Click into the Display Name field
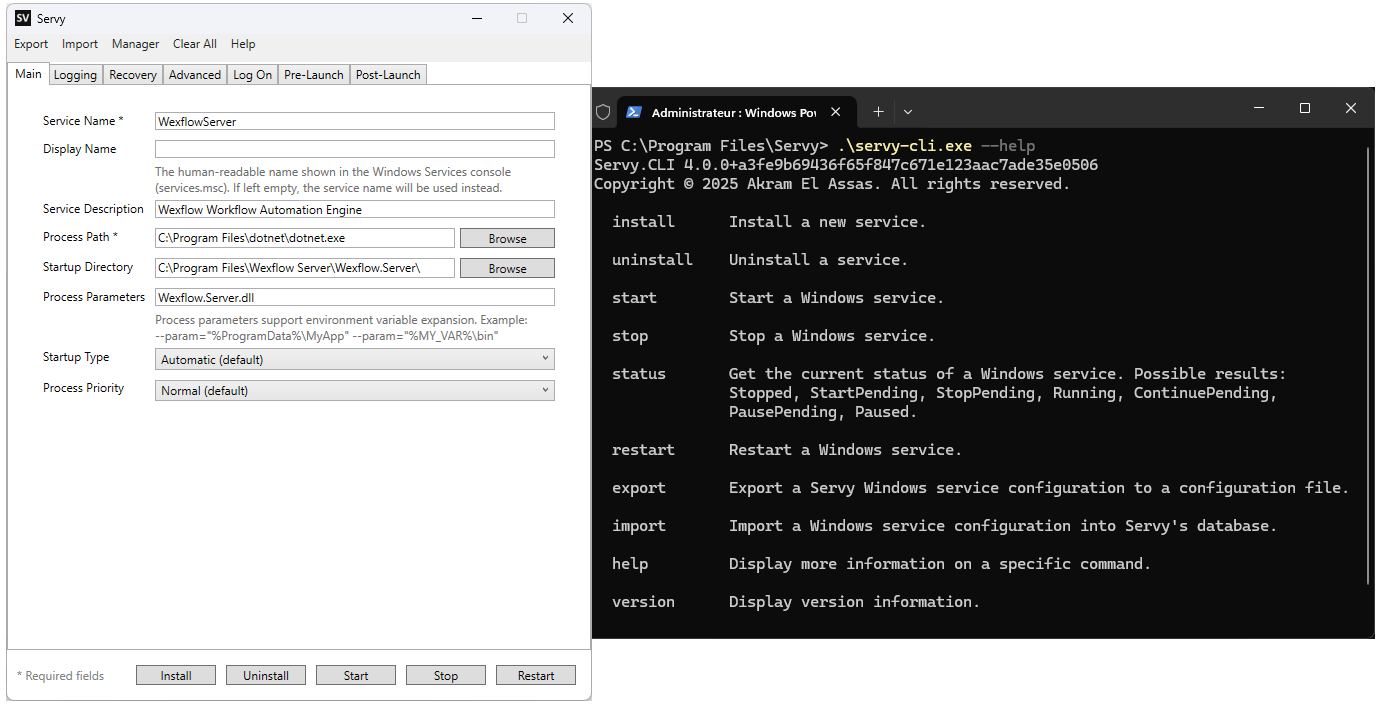1381x706 pixels. click(354, 149)
